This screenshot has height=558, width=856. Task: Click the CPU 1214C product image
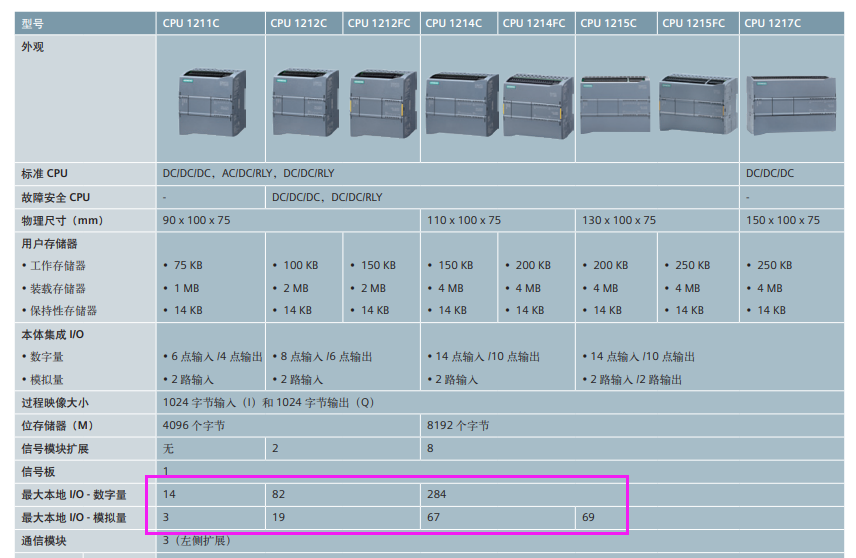click(x=462, y=104)
